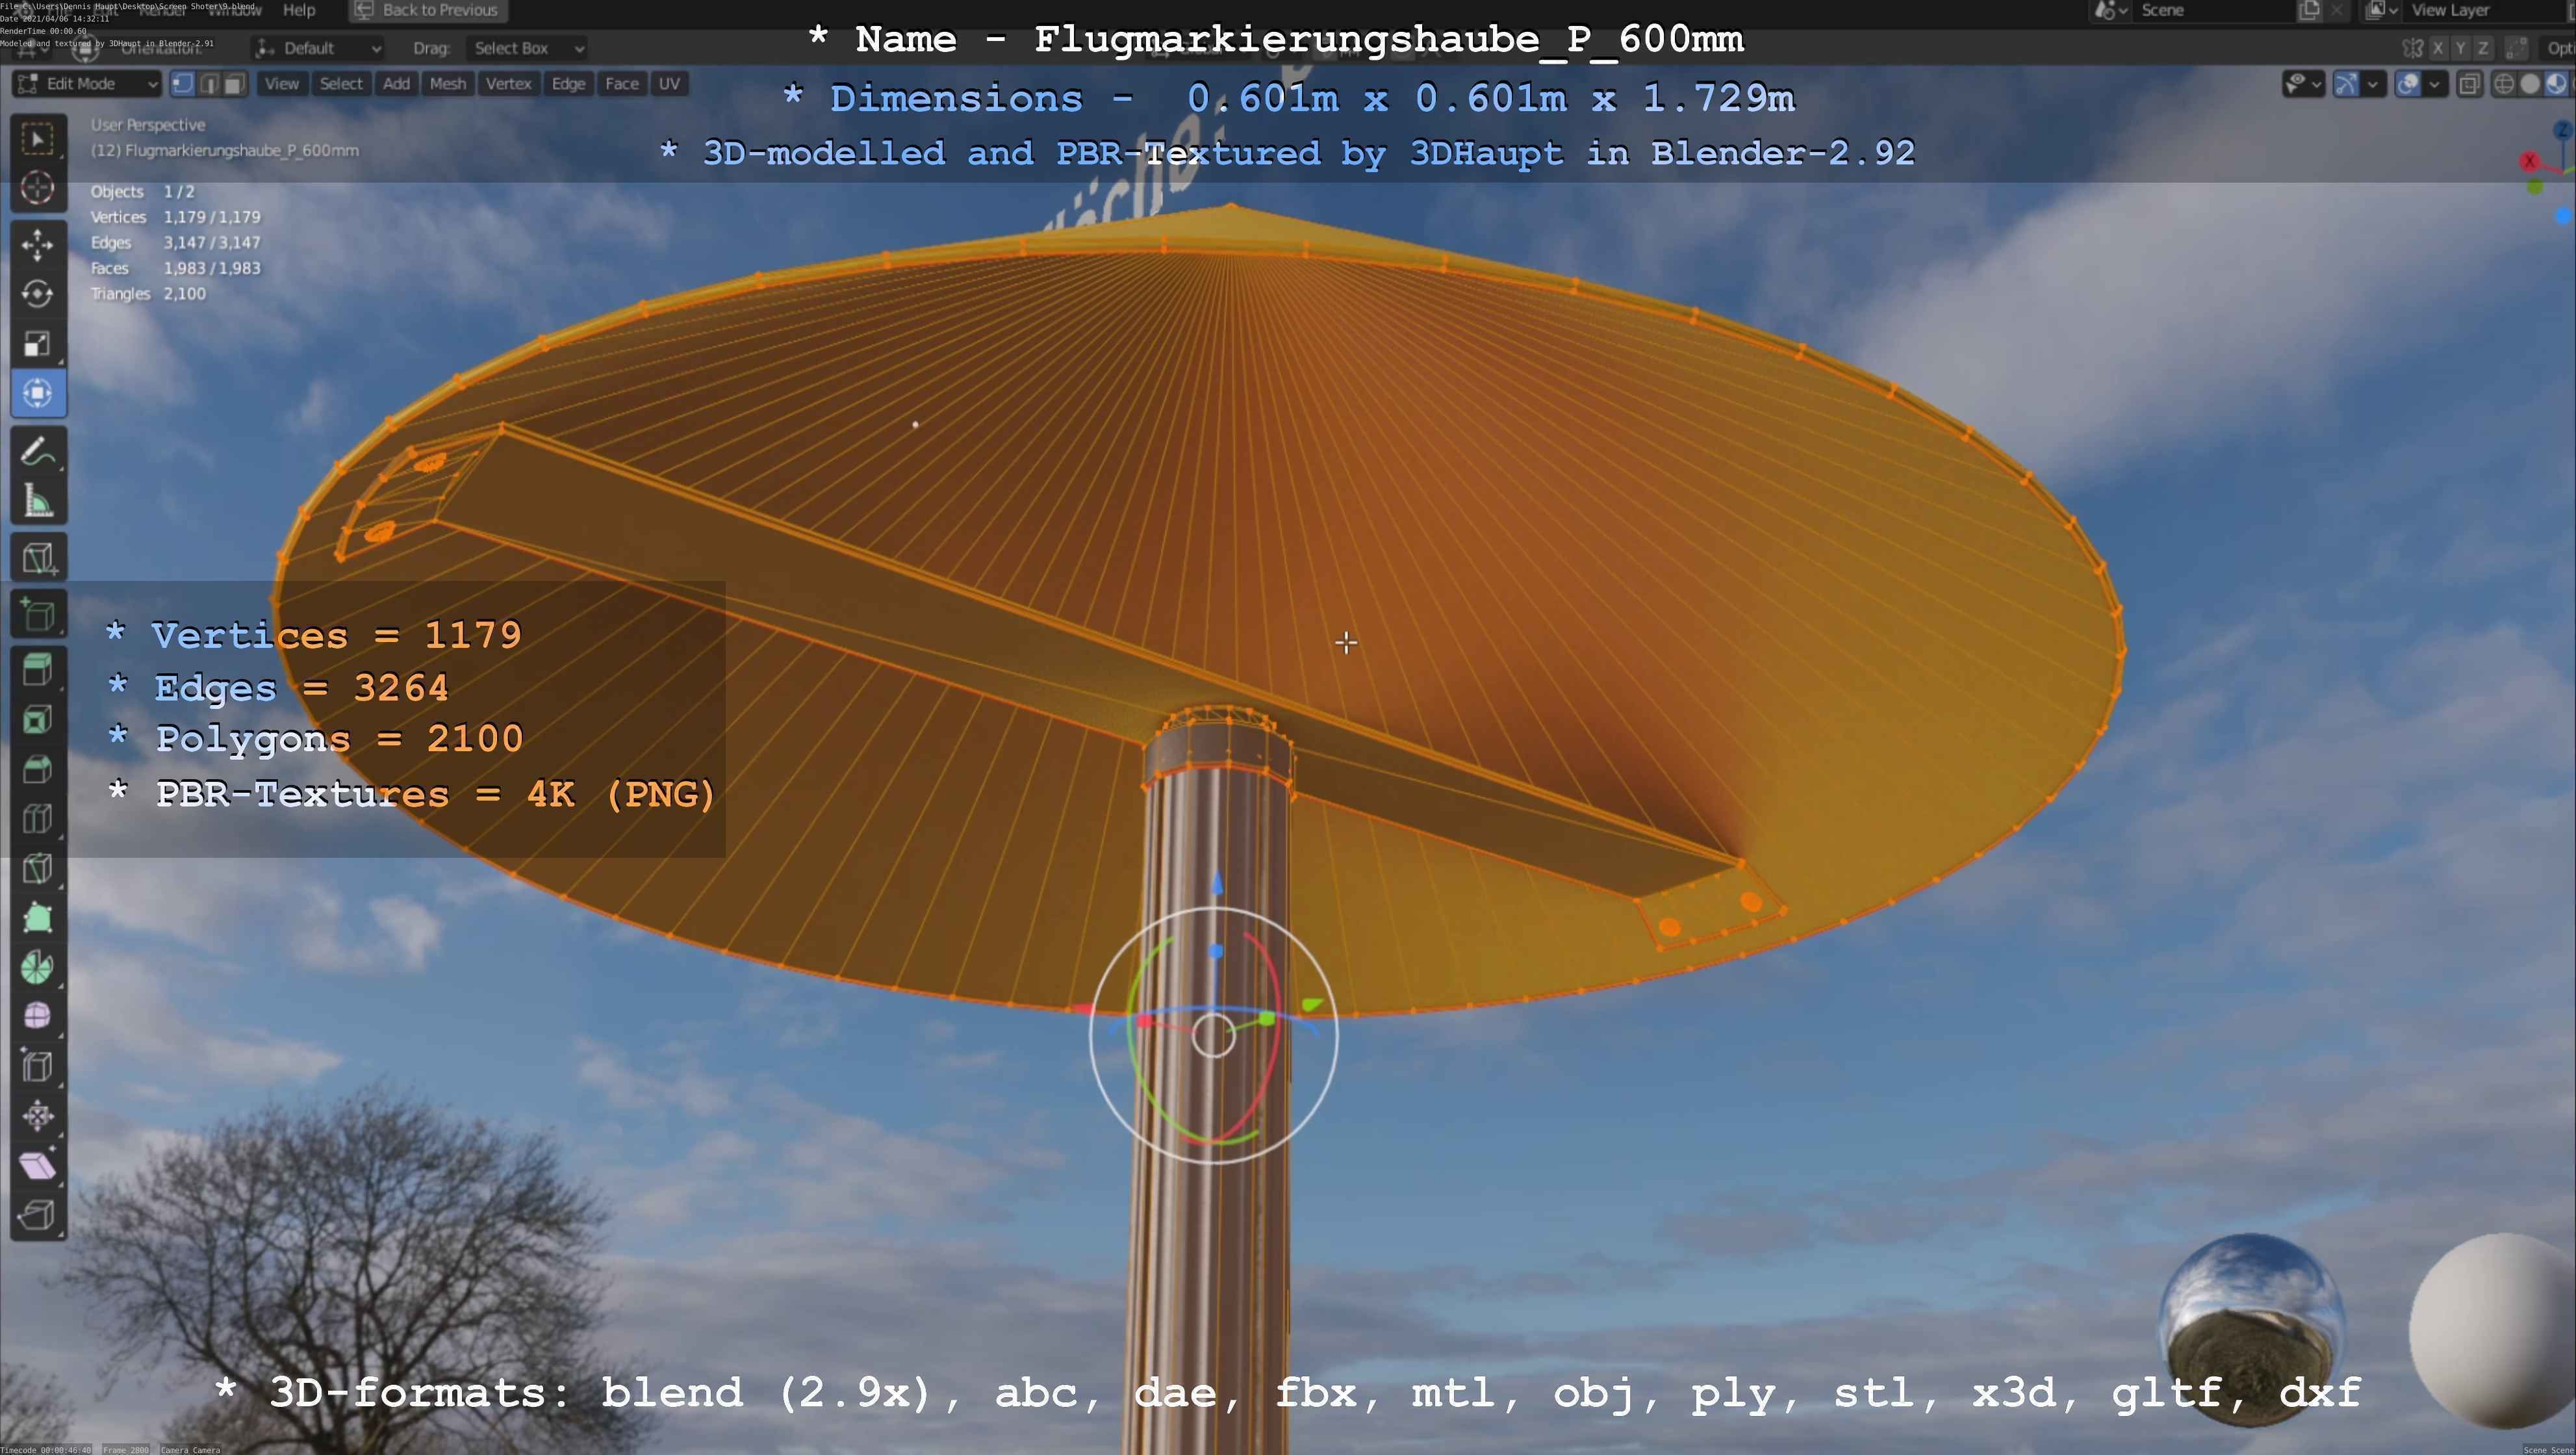Open the Help menu
This screenshot has height=1455, width=2576.
299,10
